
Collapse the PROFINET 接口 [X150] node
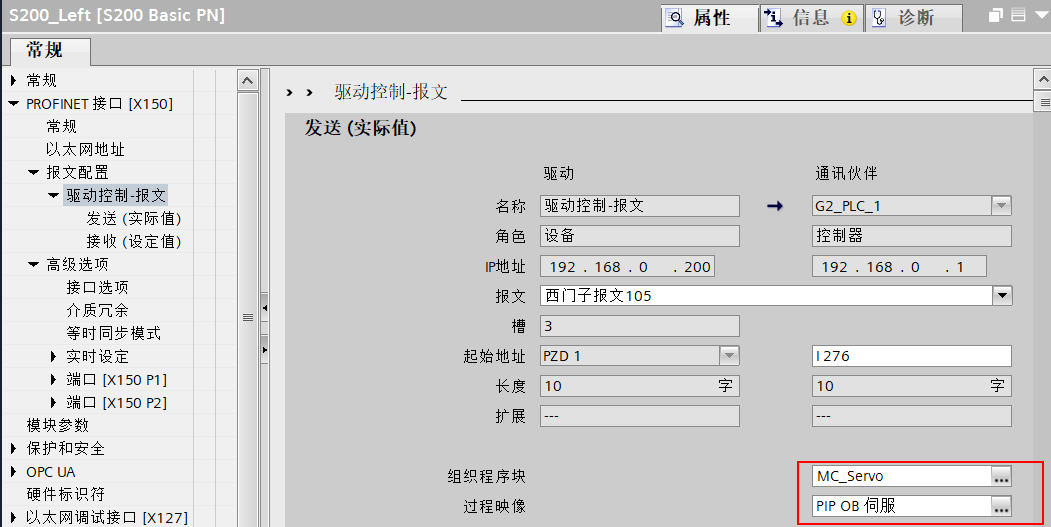(x=13, y=104)
